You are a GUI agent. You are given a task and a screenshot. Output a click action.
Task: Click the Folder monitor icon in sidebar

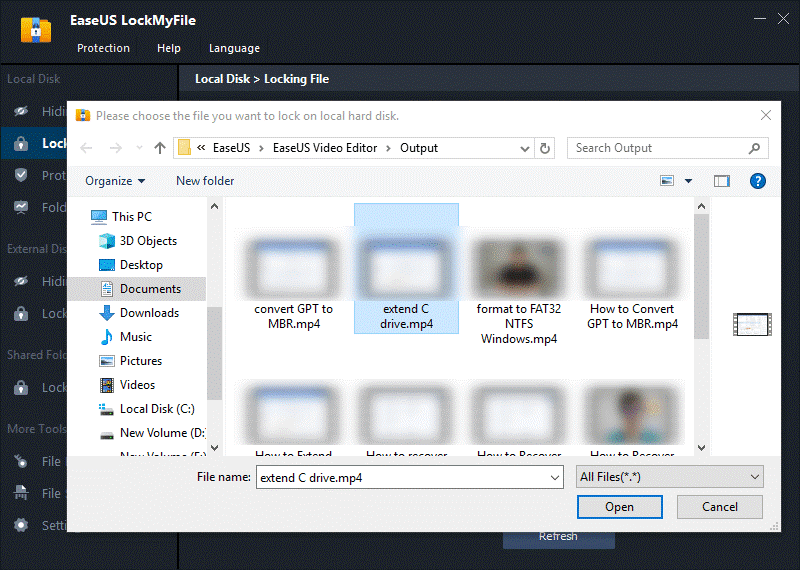pyautogui.click(x=21, y=207)
